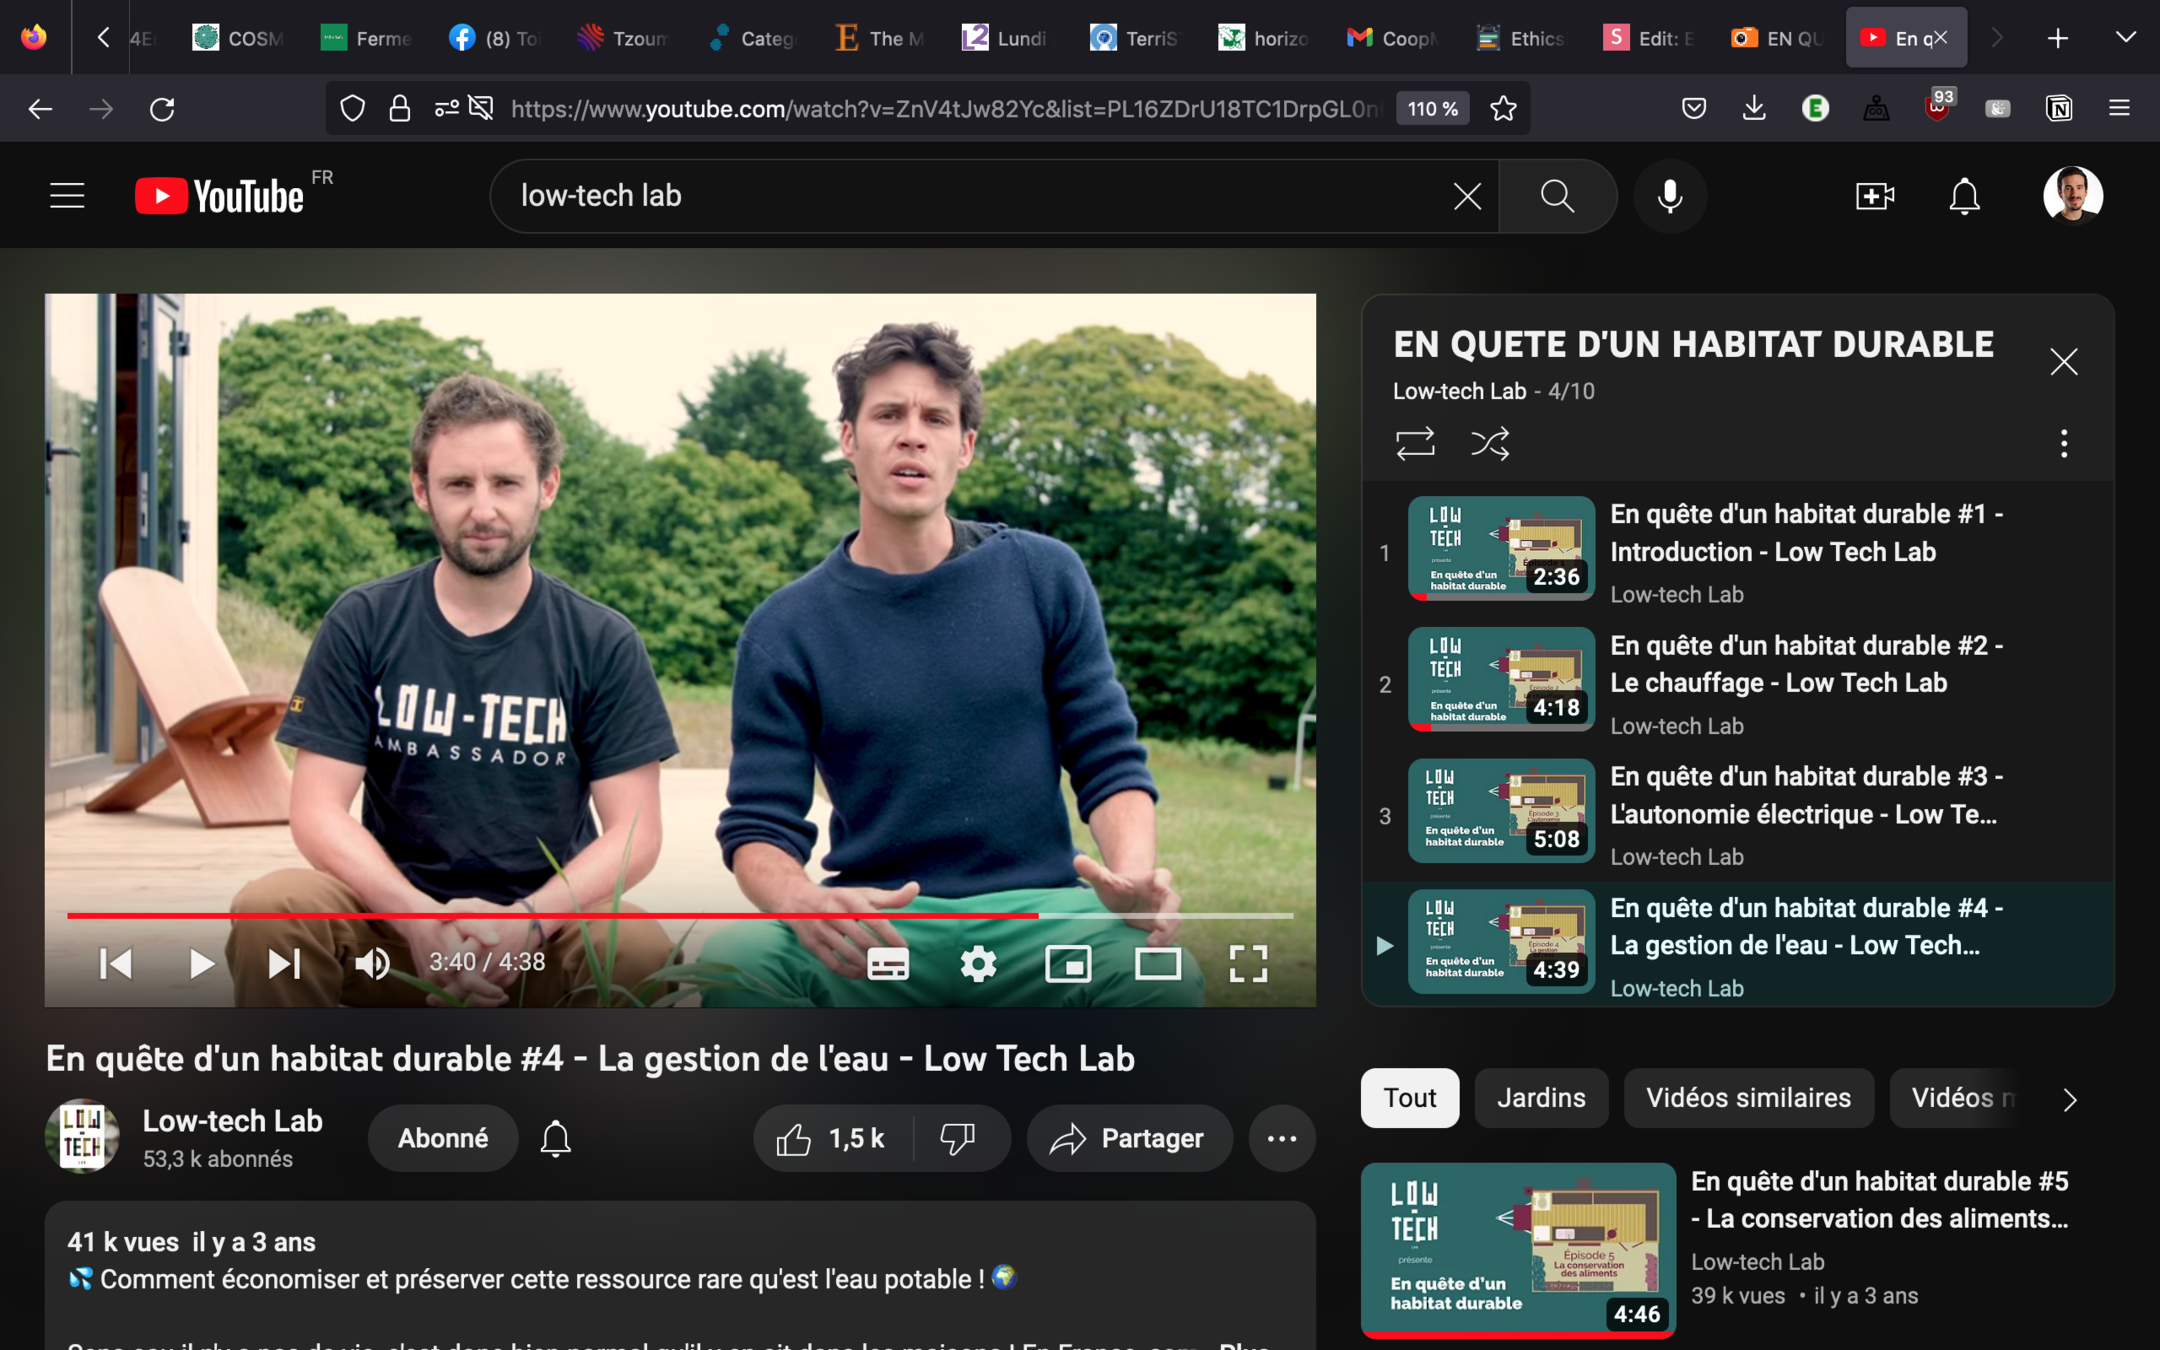Viewport: 2160px width, 1350px height.
Task: Toggle playlist loop mode
Action: click(x=1415, y=443)
